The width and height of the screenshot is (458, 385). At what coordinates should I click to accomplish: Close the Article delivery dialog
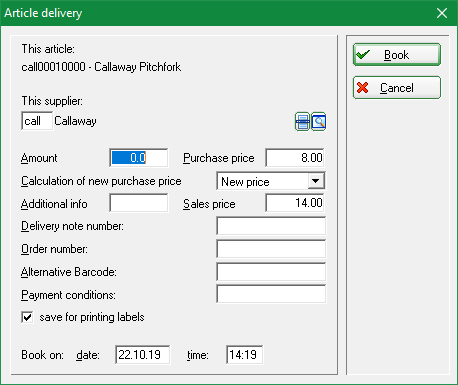442,13
